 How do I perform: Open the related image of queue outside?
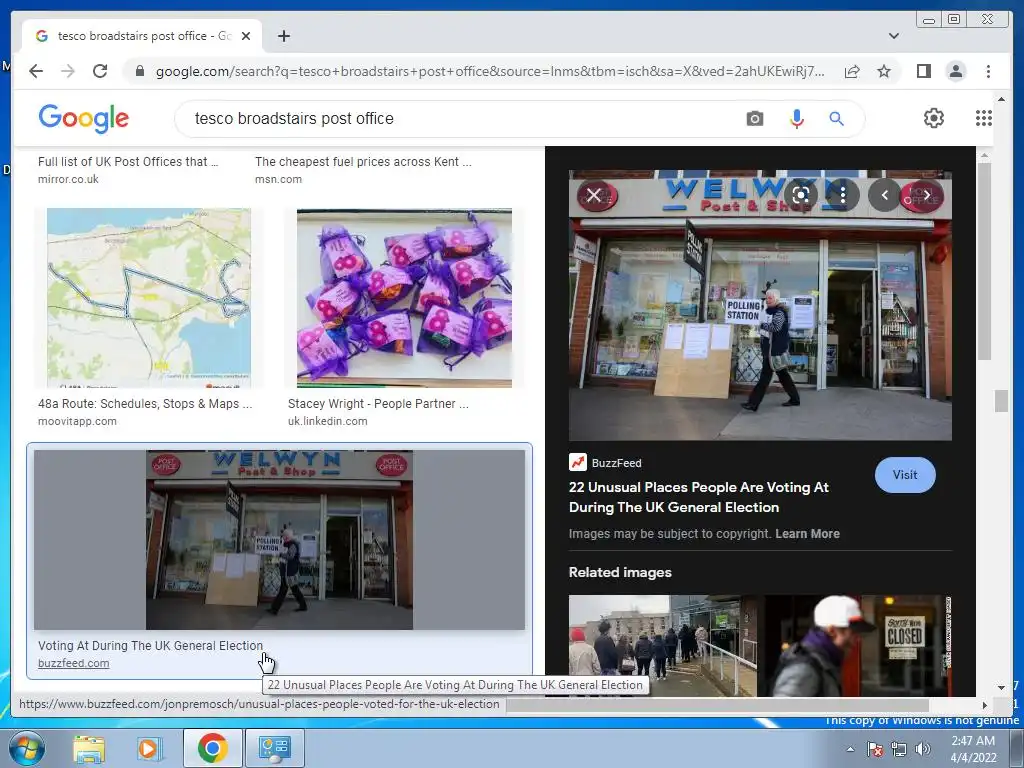pos(663,645)
